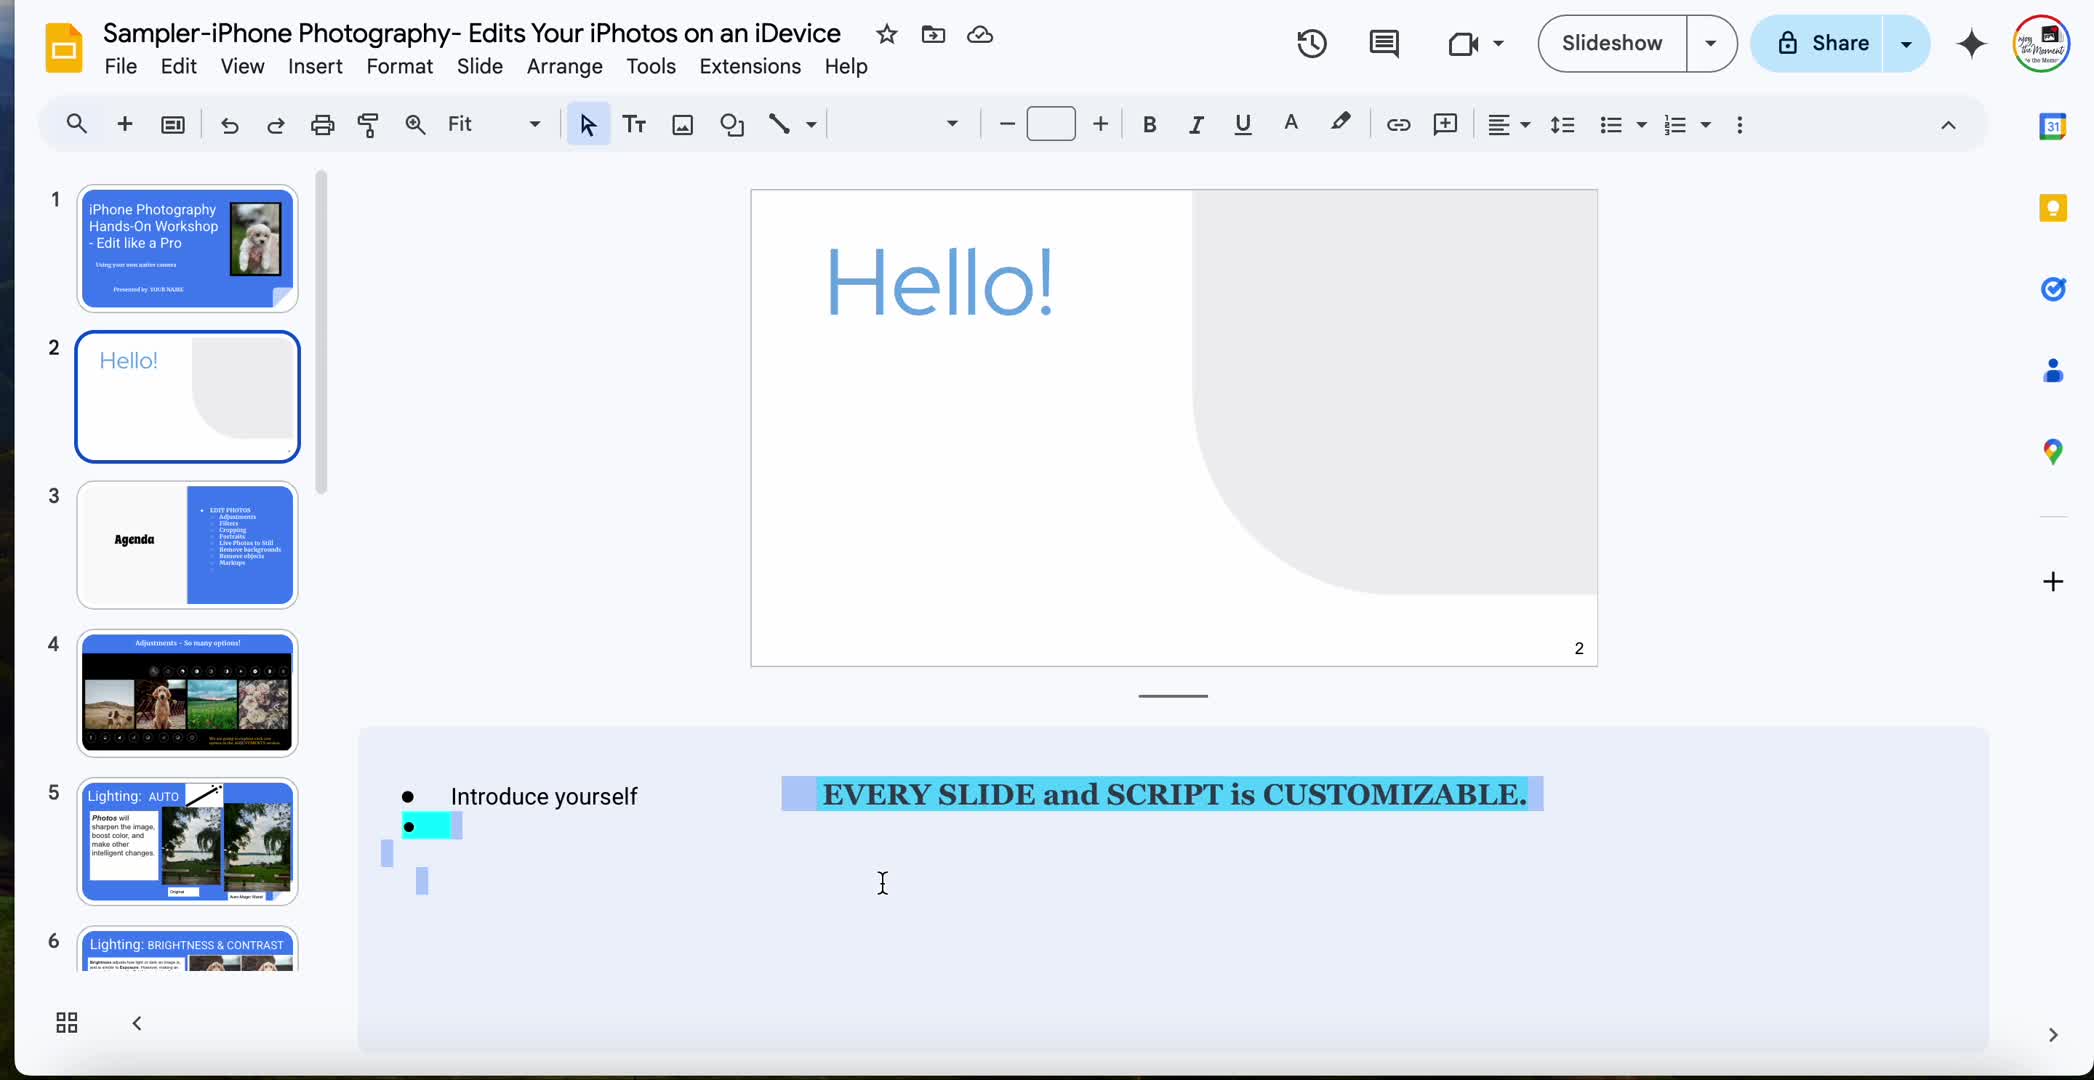This screenshot has height=1080, width=2094.
Task: Select slide 4 Adjustments thumbnail
Action: (x=187, y=693)
